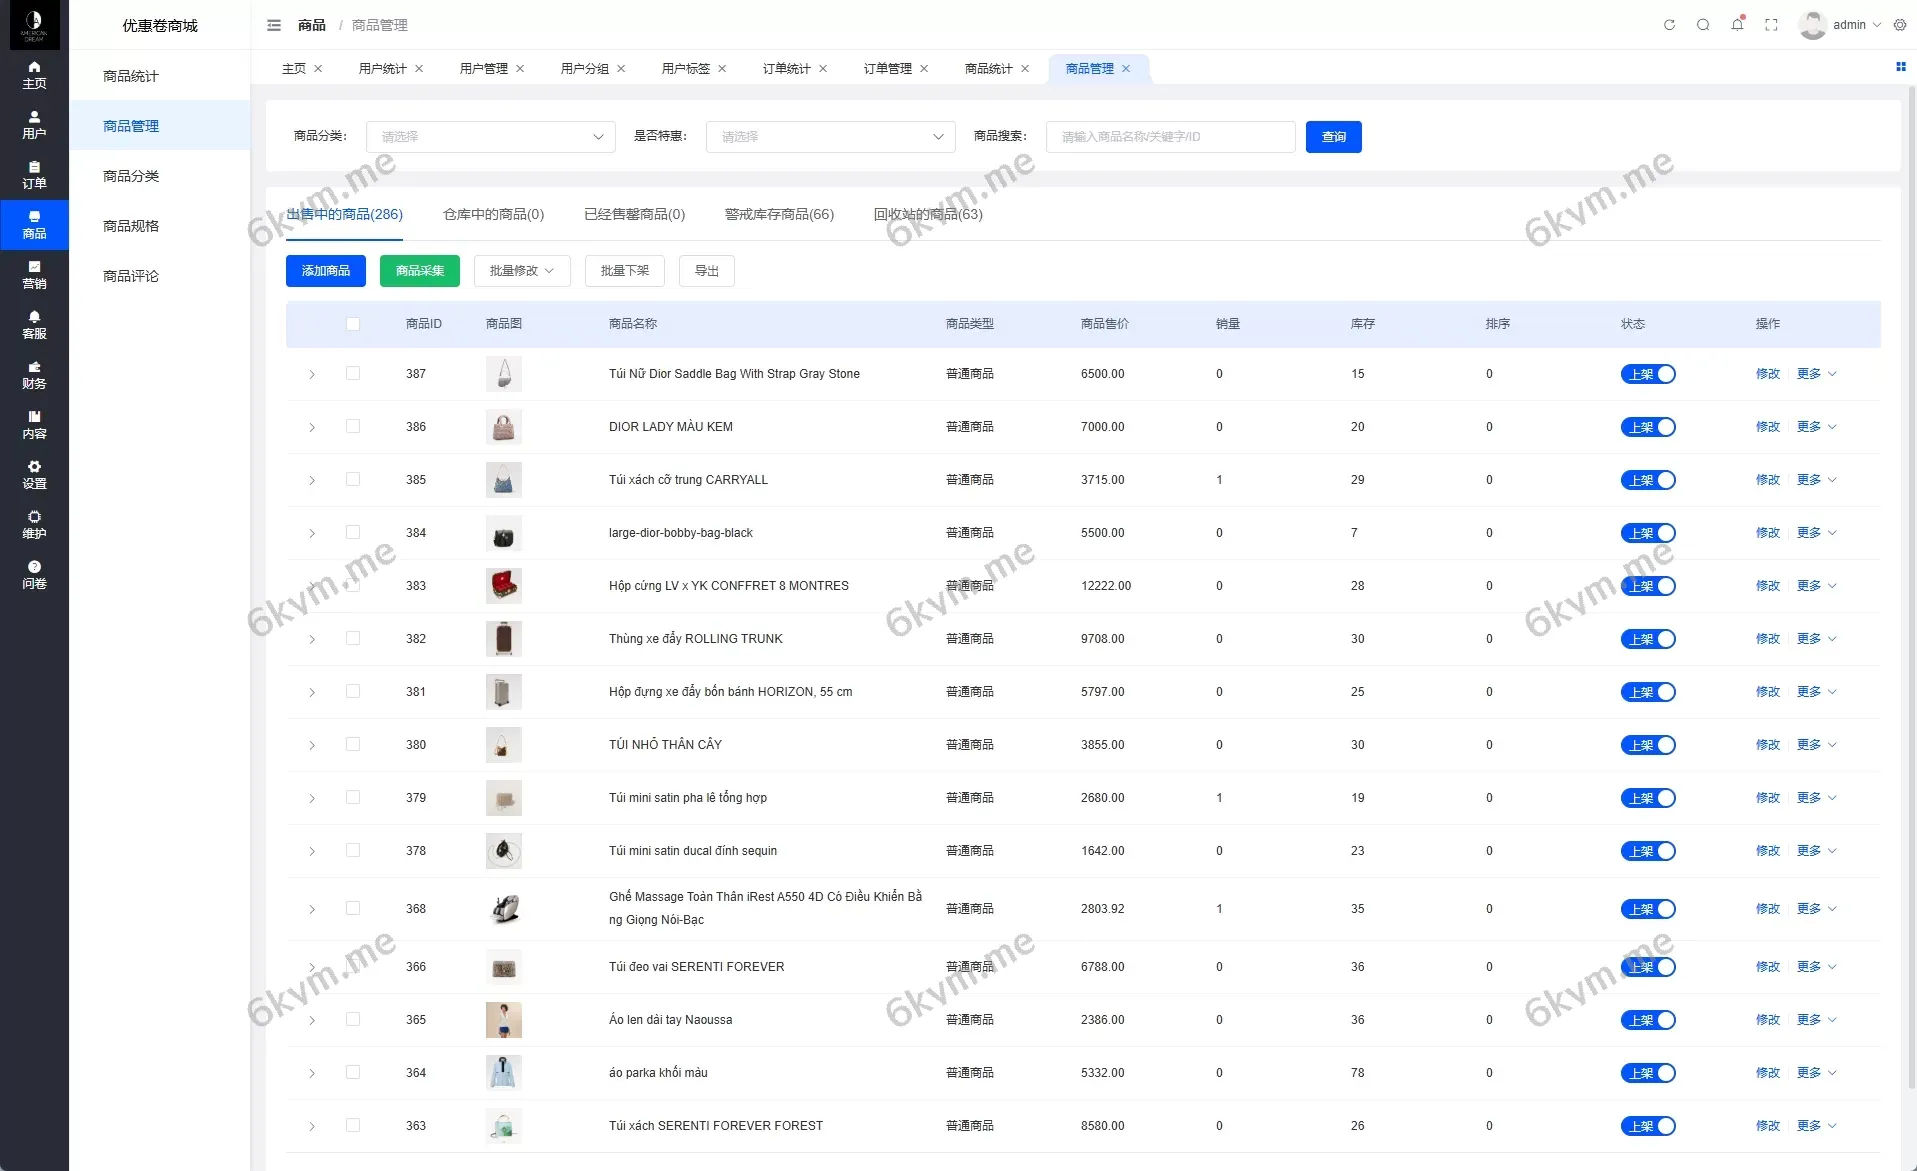
Task: Click the 添加商品 button
Action: (326, 271)
